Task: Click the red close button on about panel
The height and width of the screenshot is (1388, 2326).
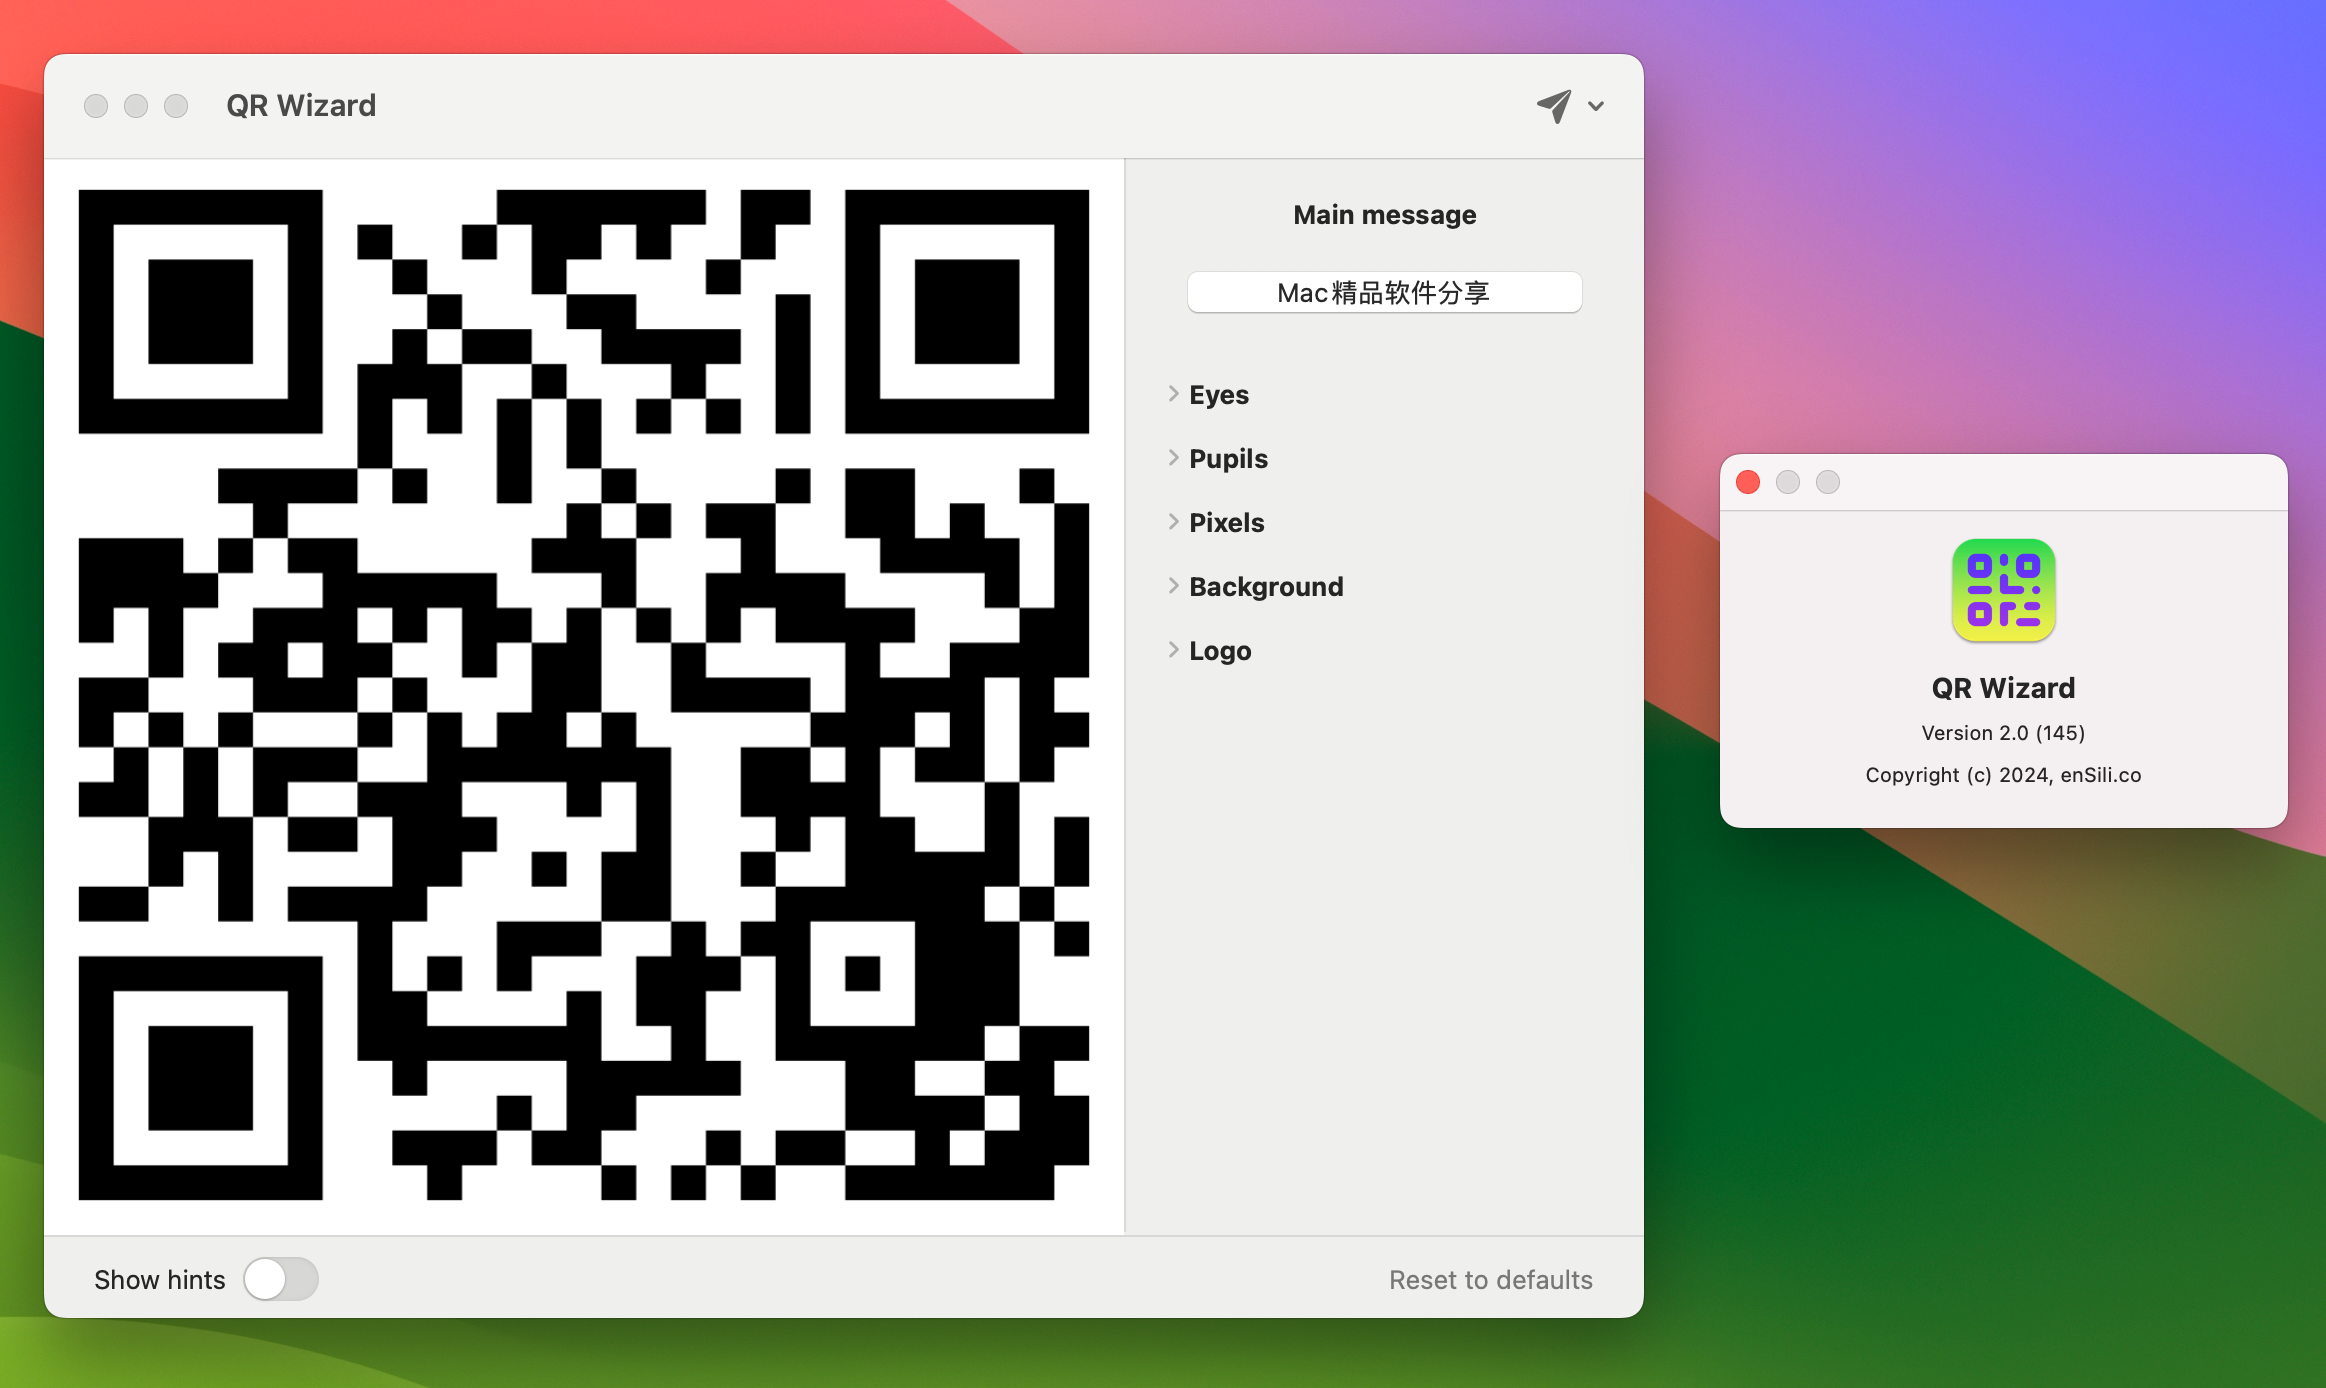Action: coord(1749,482)
